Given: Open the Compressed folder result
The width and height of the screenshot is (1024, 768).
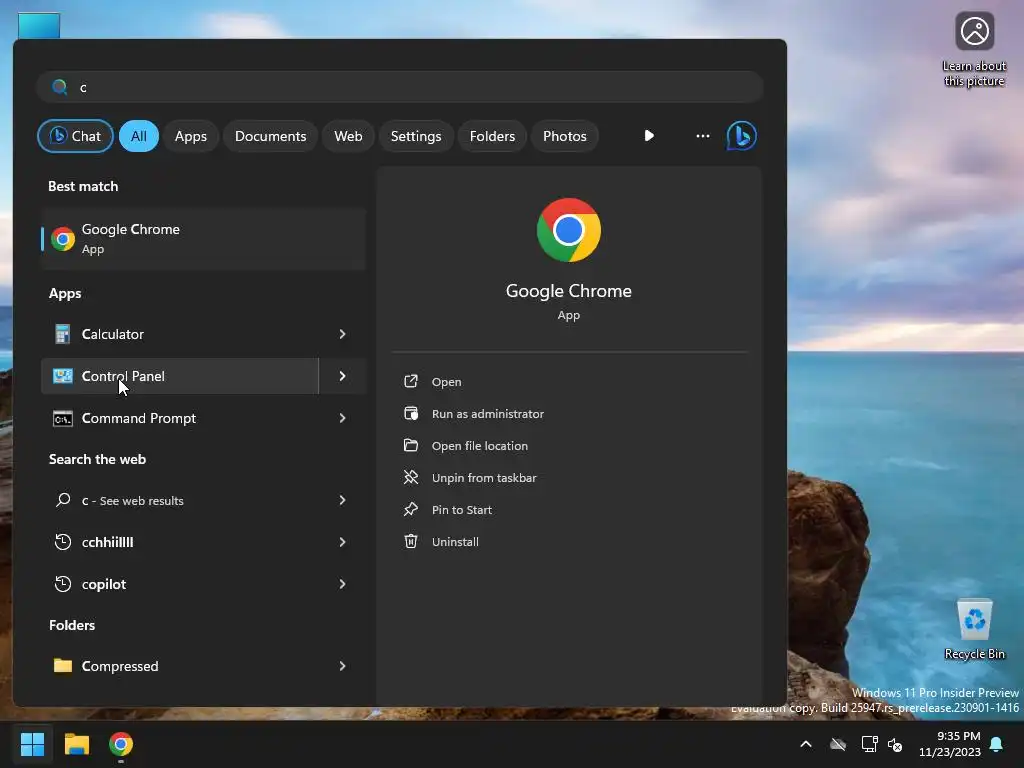Looking at the screenshot, I should click(x=180, y=666).
